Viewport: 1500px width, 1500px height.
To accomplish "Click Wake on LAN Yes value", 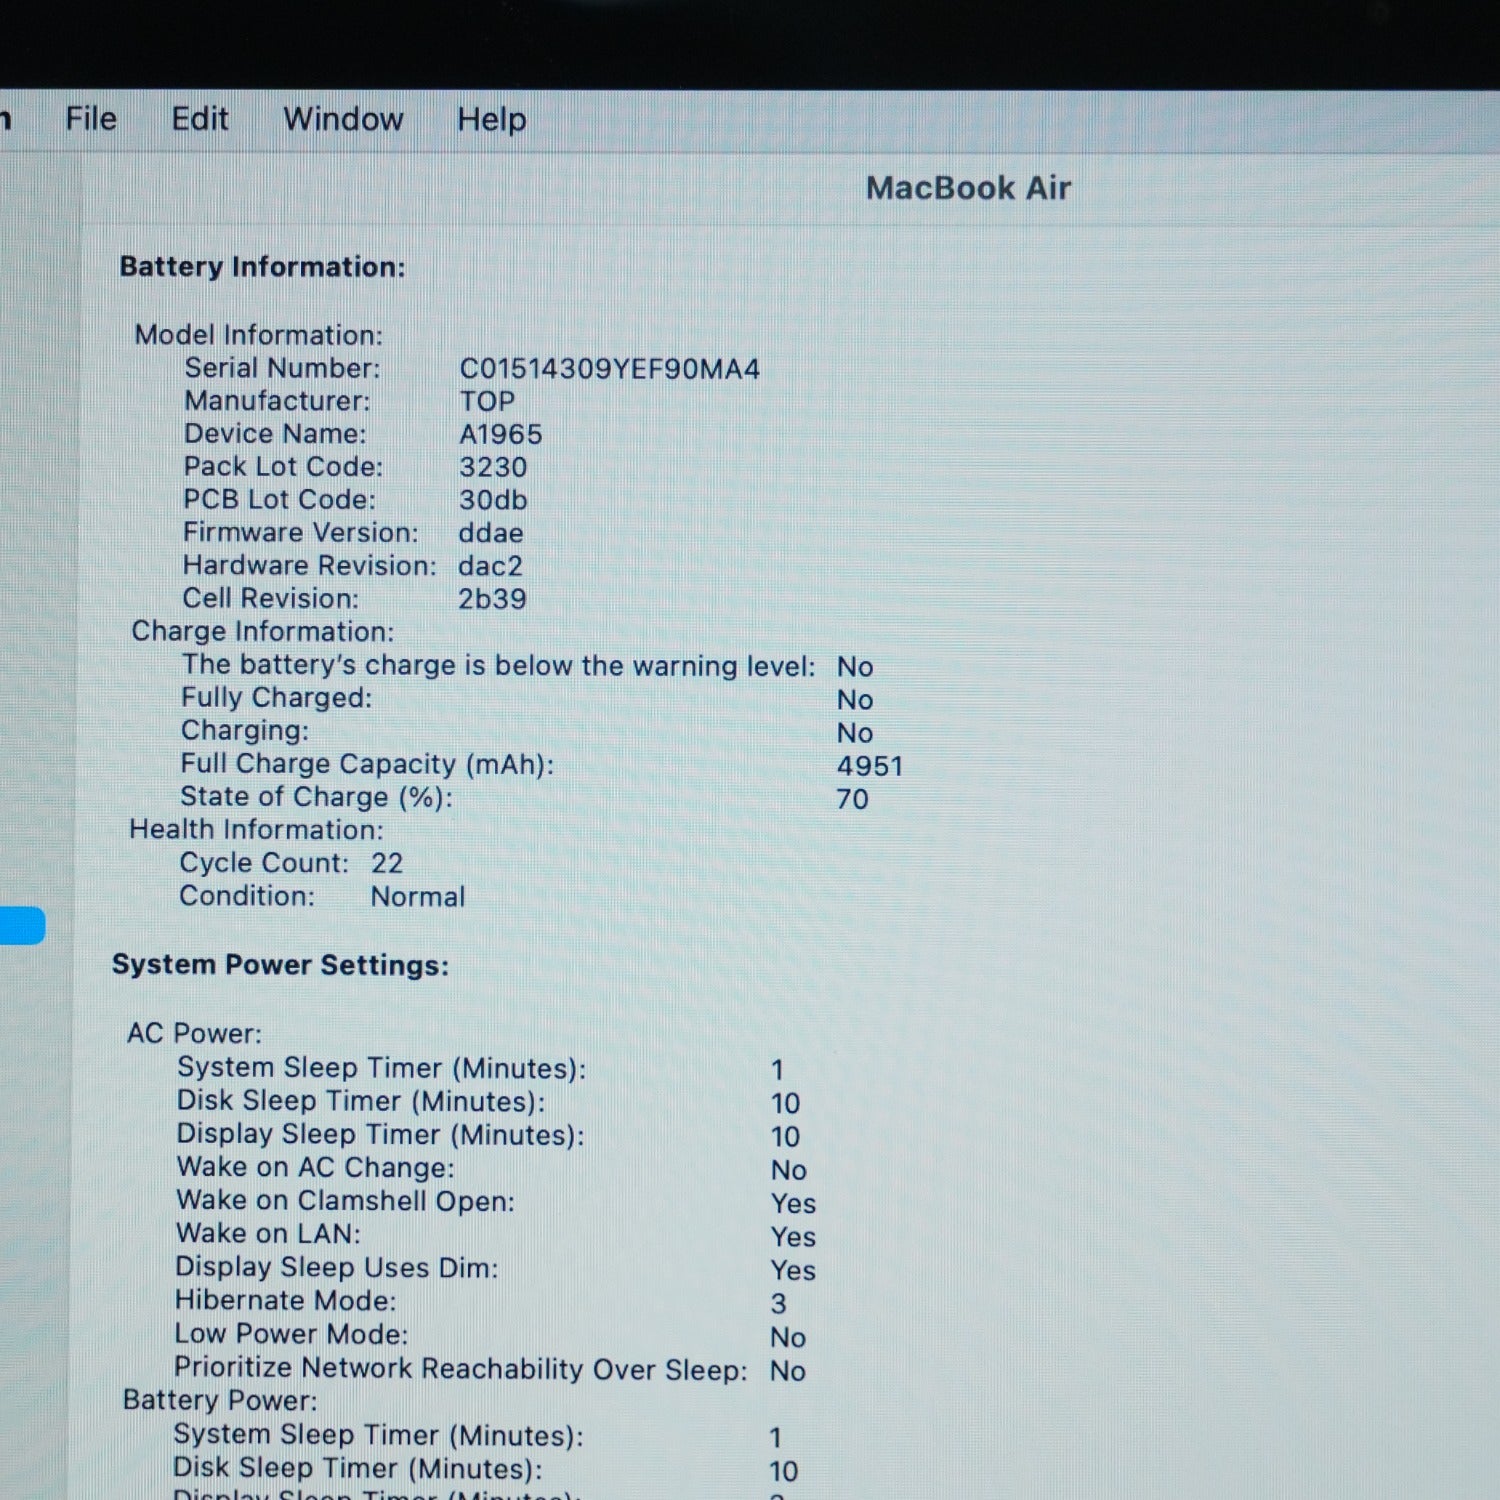I will tap(793, 1237).
